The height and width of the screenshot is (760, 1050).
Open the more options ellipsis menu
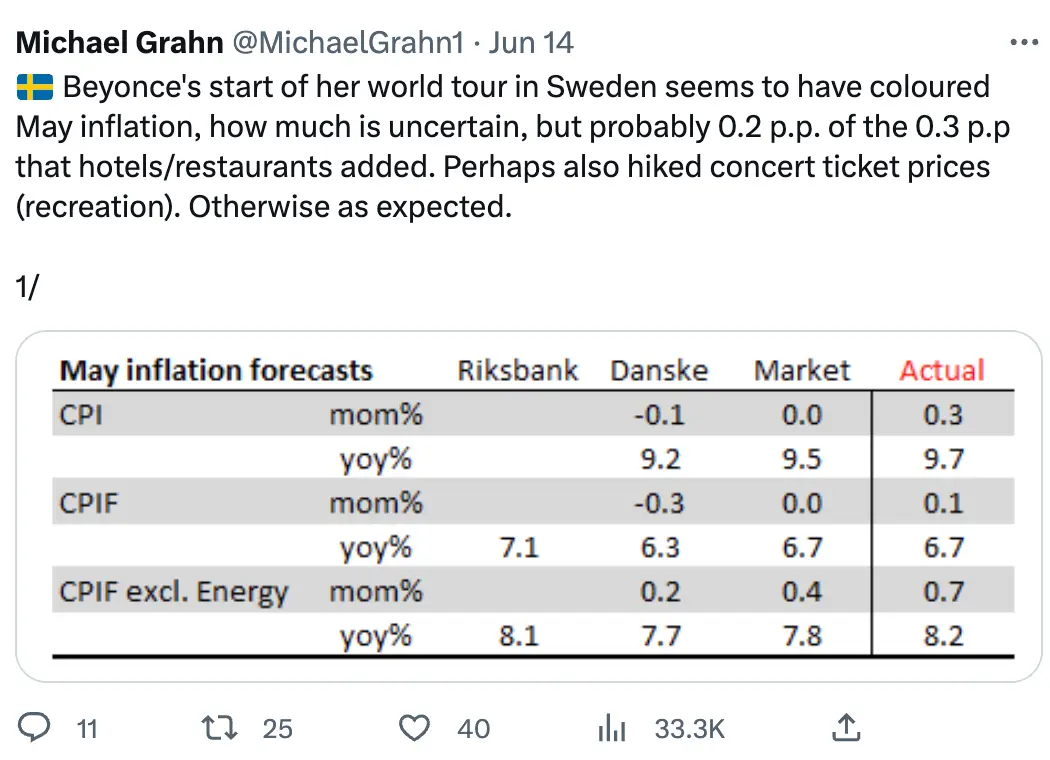pos(1025,43)
